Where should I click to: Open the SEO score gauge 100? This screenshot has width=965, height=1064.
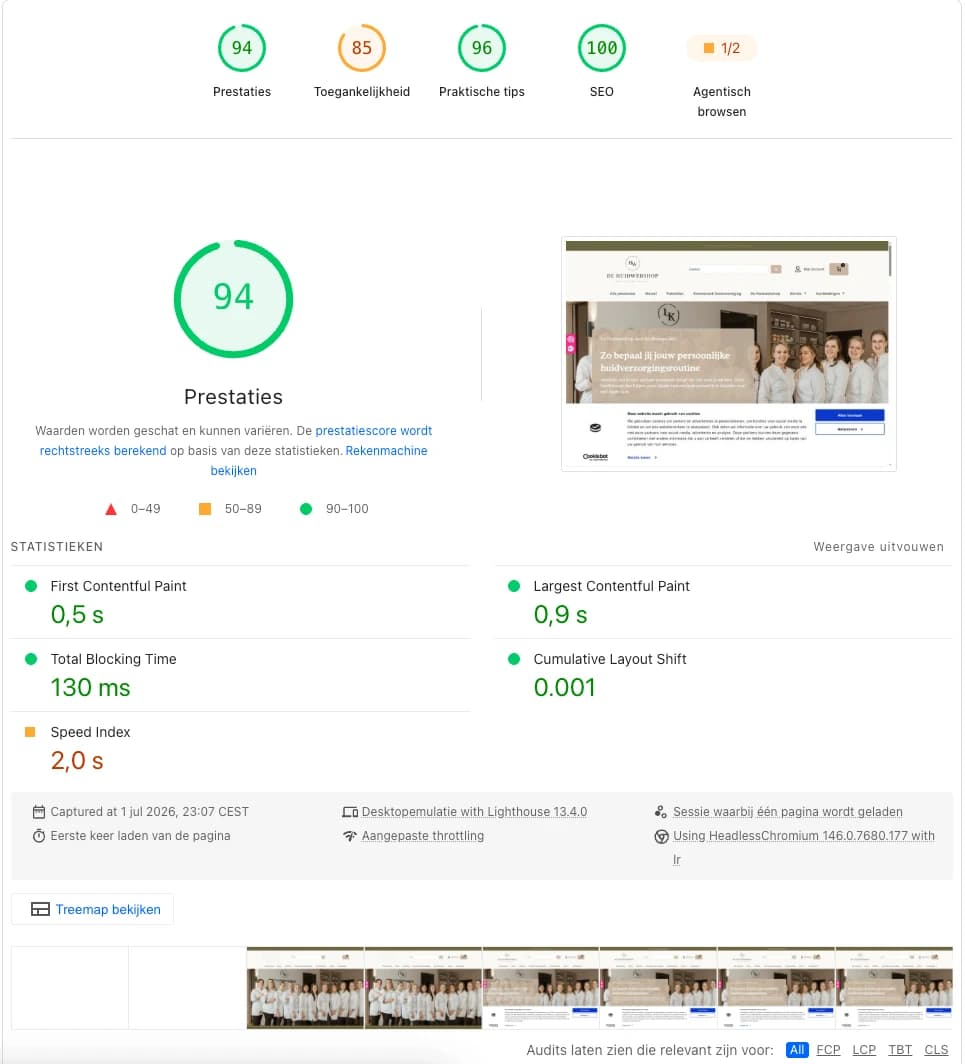point(602,48)
